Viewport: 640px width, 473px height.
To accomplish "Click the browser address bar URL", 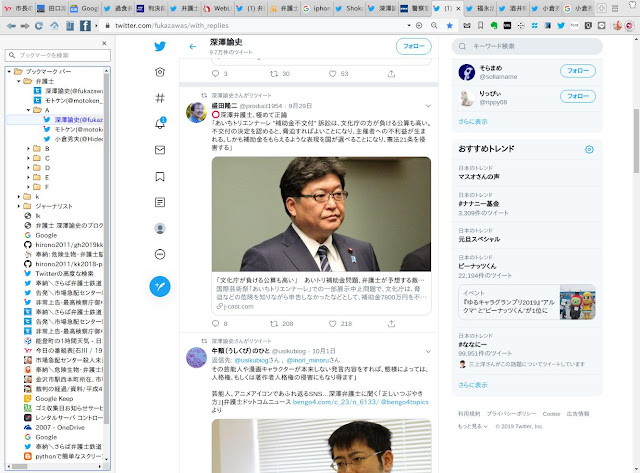I will (x=172, y=25).
